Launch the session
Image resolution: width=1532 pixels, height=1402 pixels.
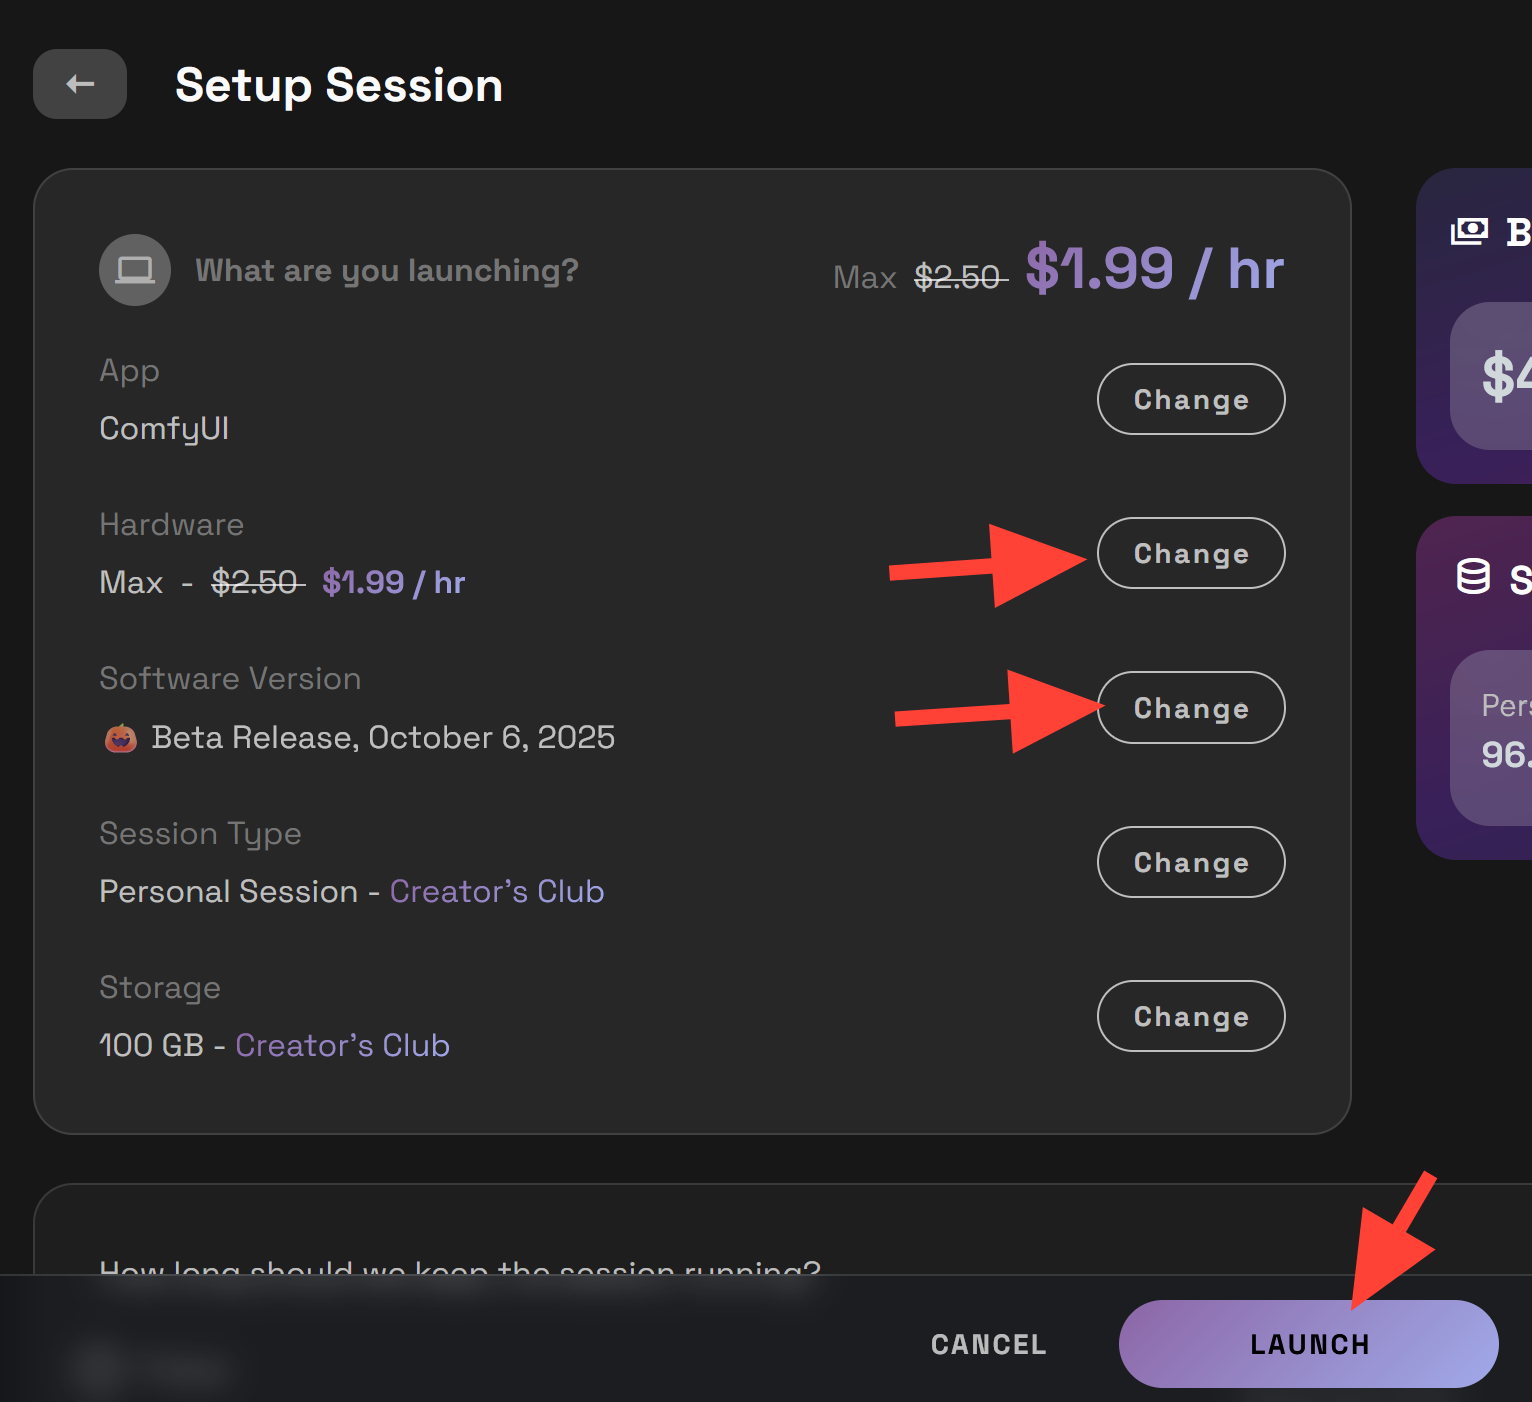click(1308, 1344)
